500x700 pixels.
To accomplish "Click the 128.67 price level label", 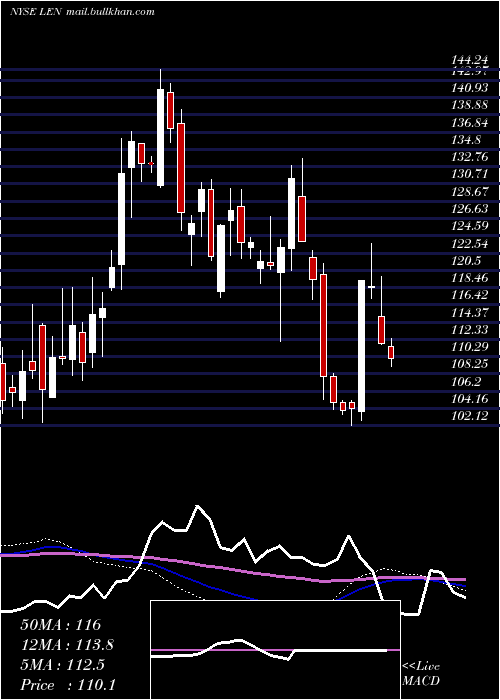I will pos(469,192).
